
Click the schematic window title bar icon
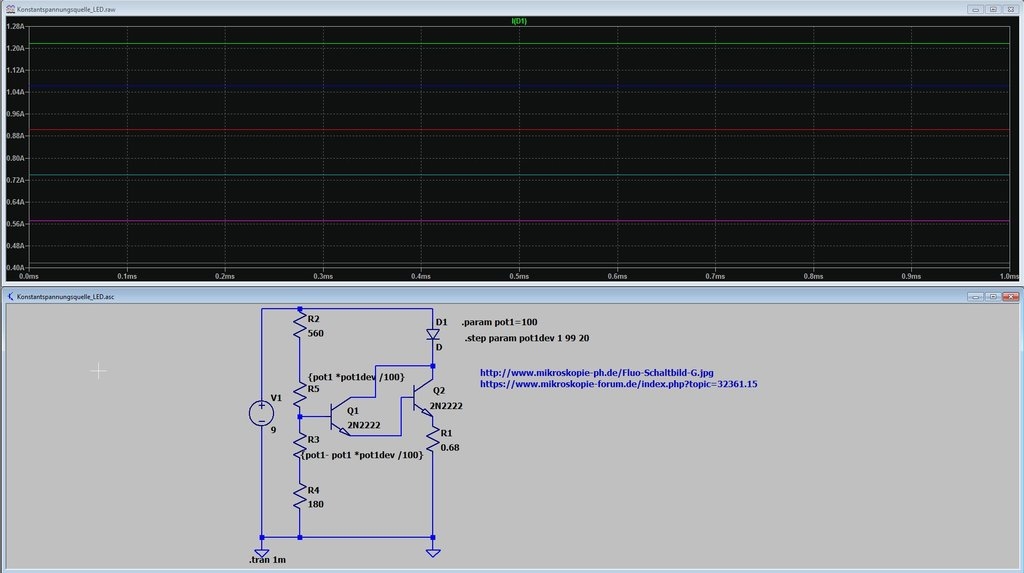pos(10,297)
